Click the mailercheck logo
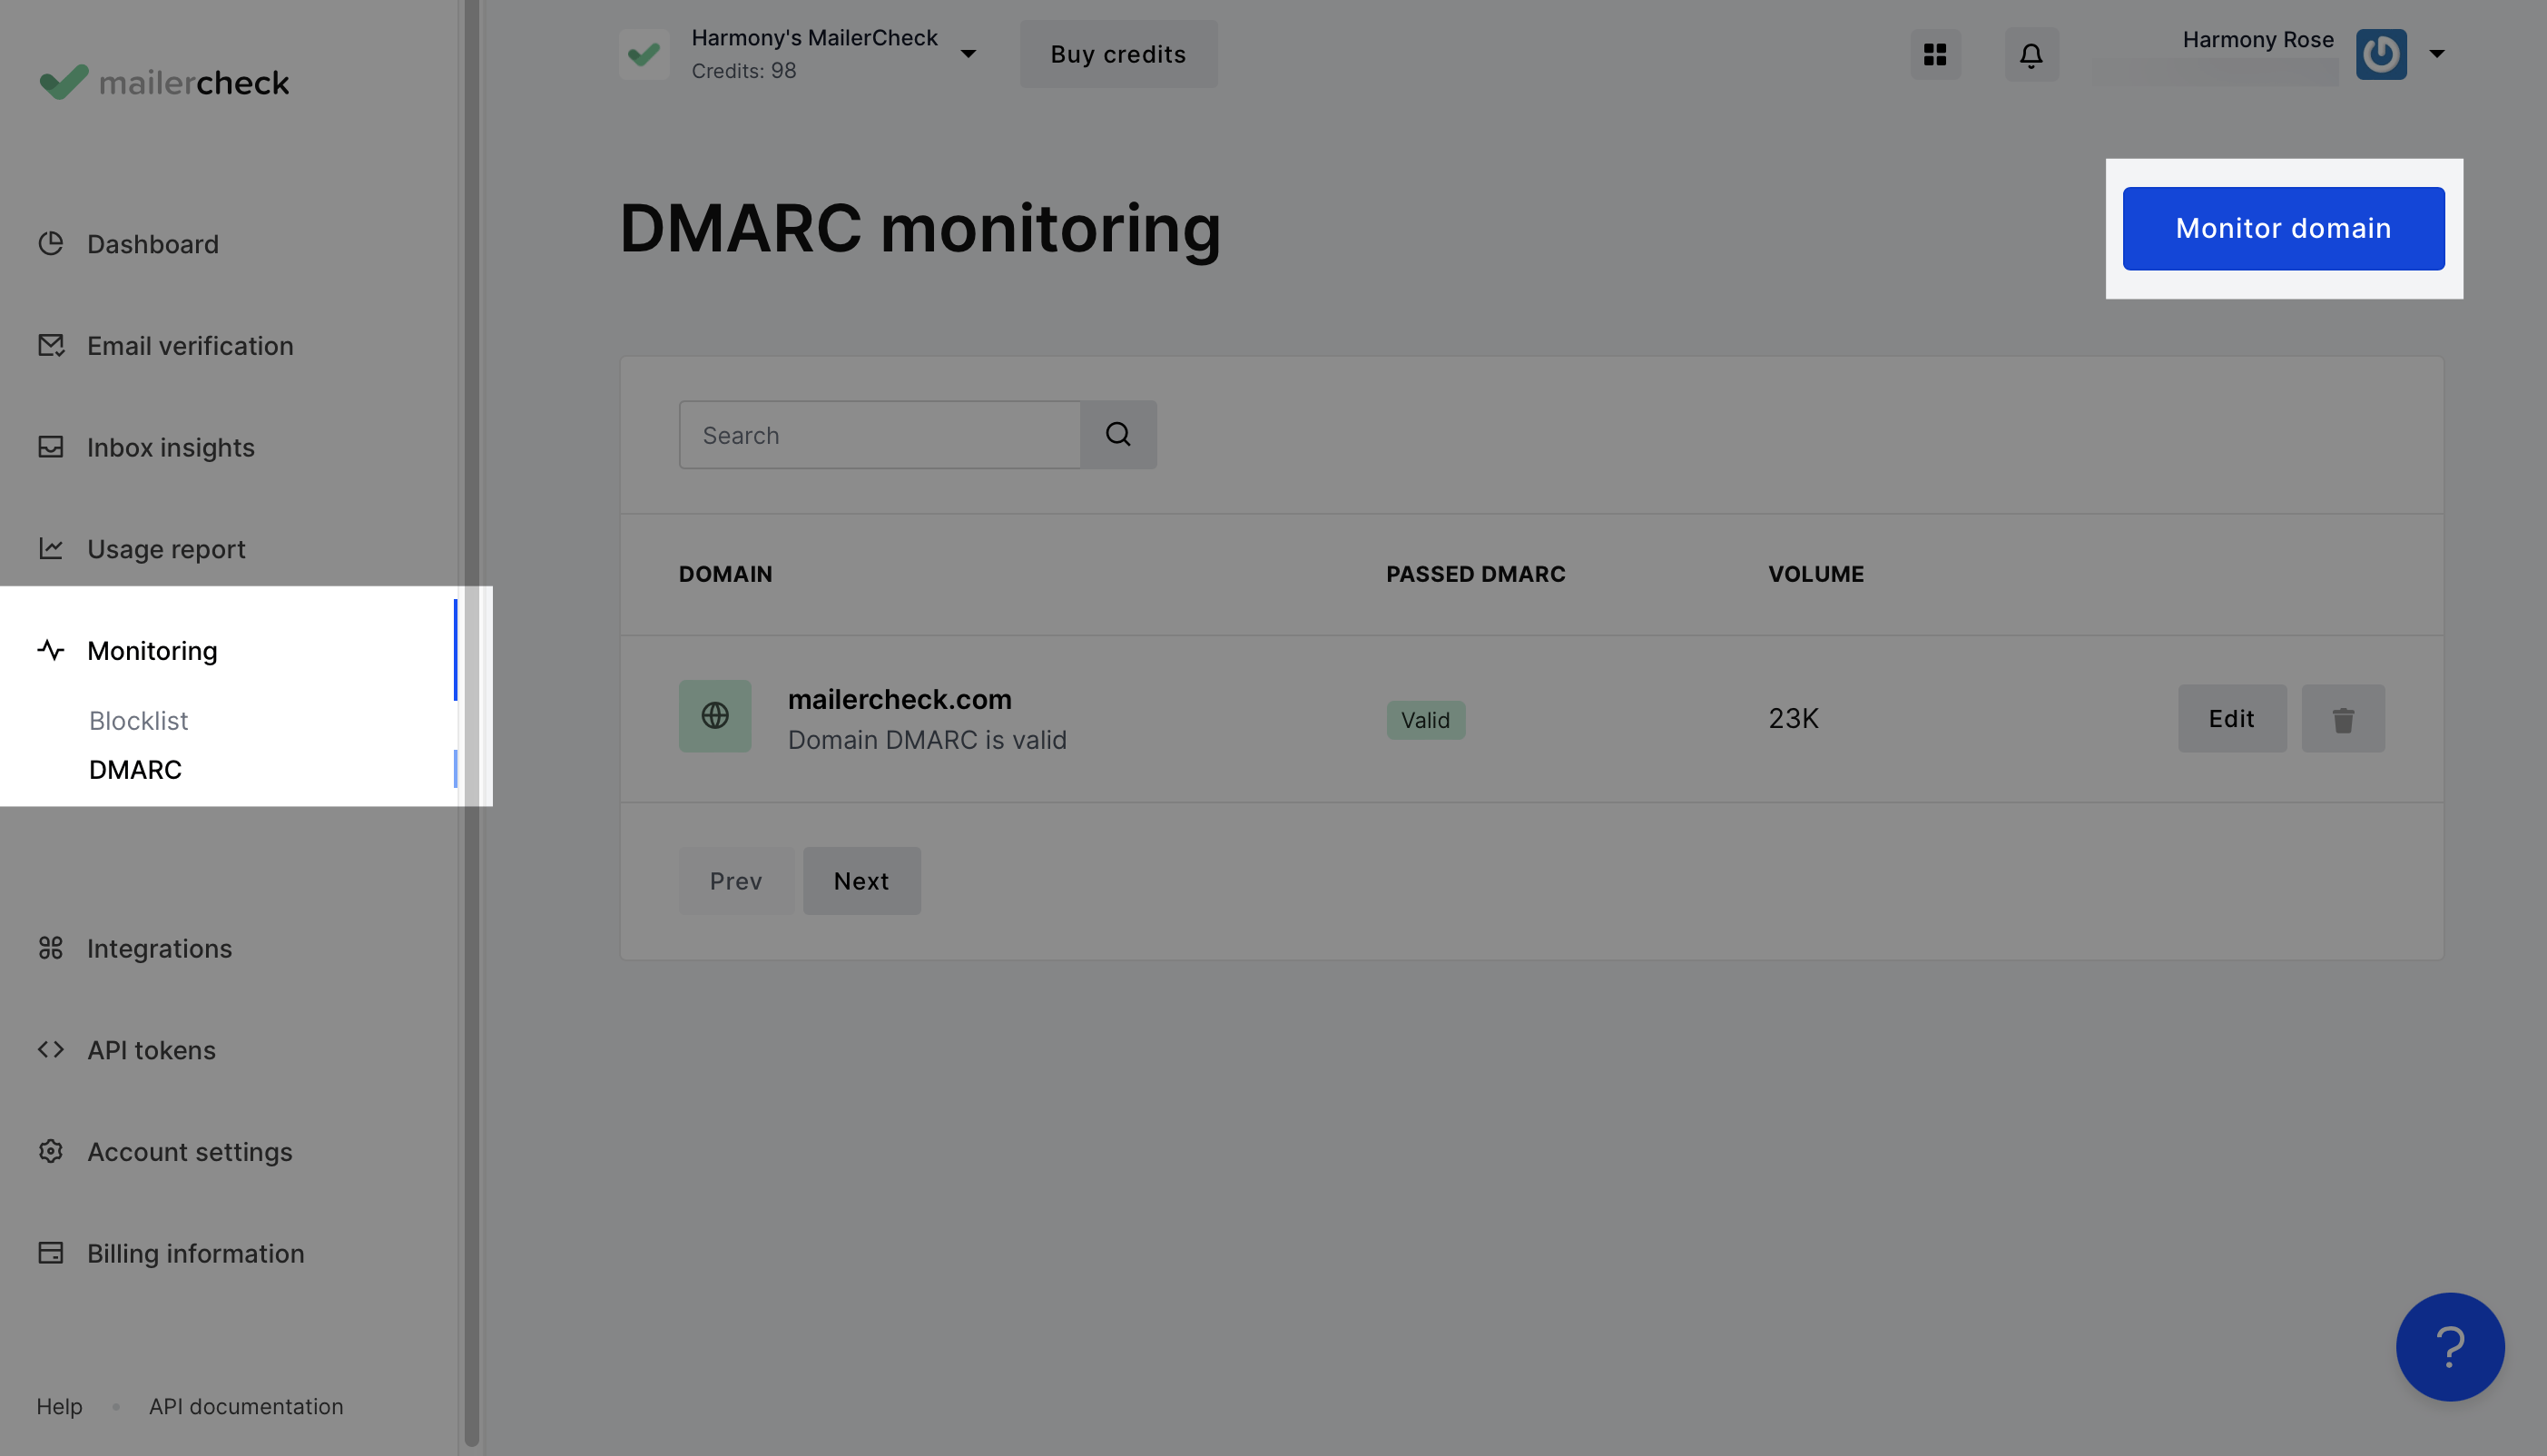Screen dimensions: 2547x1456 point(164,82)
